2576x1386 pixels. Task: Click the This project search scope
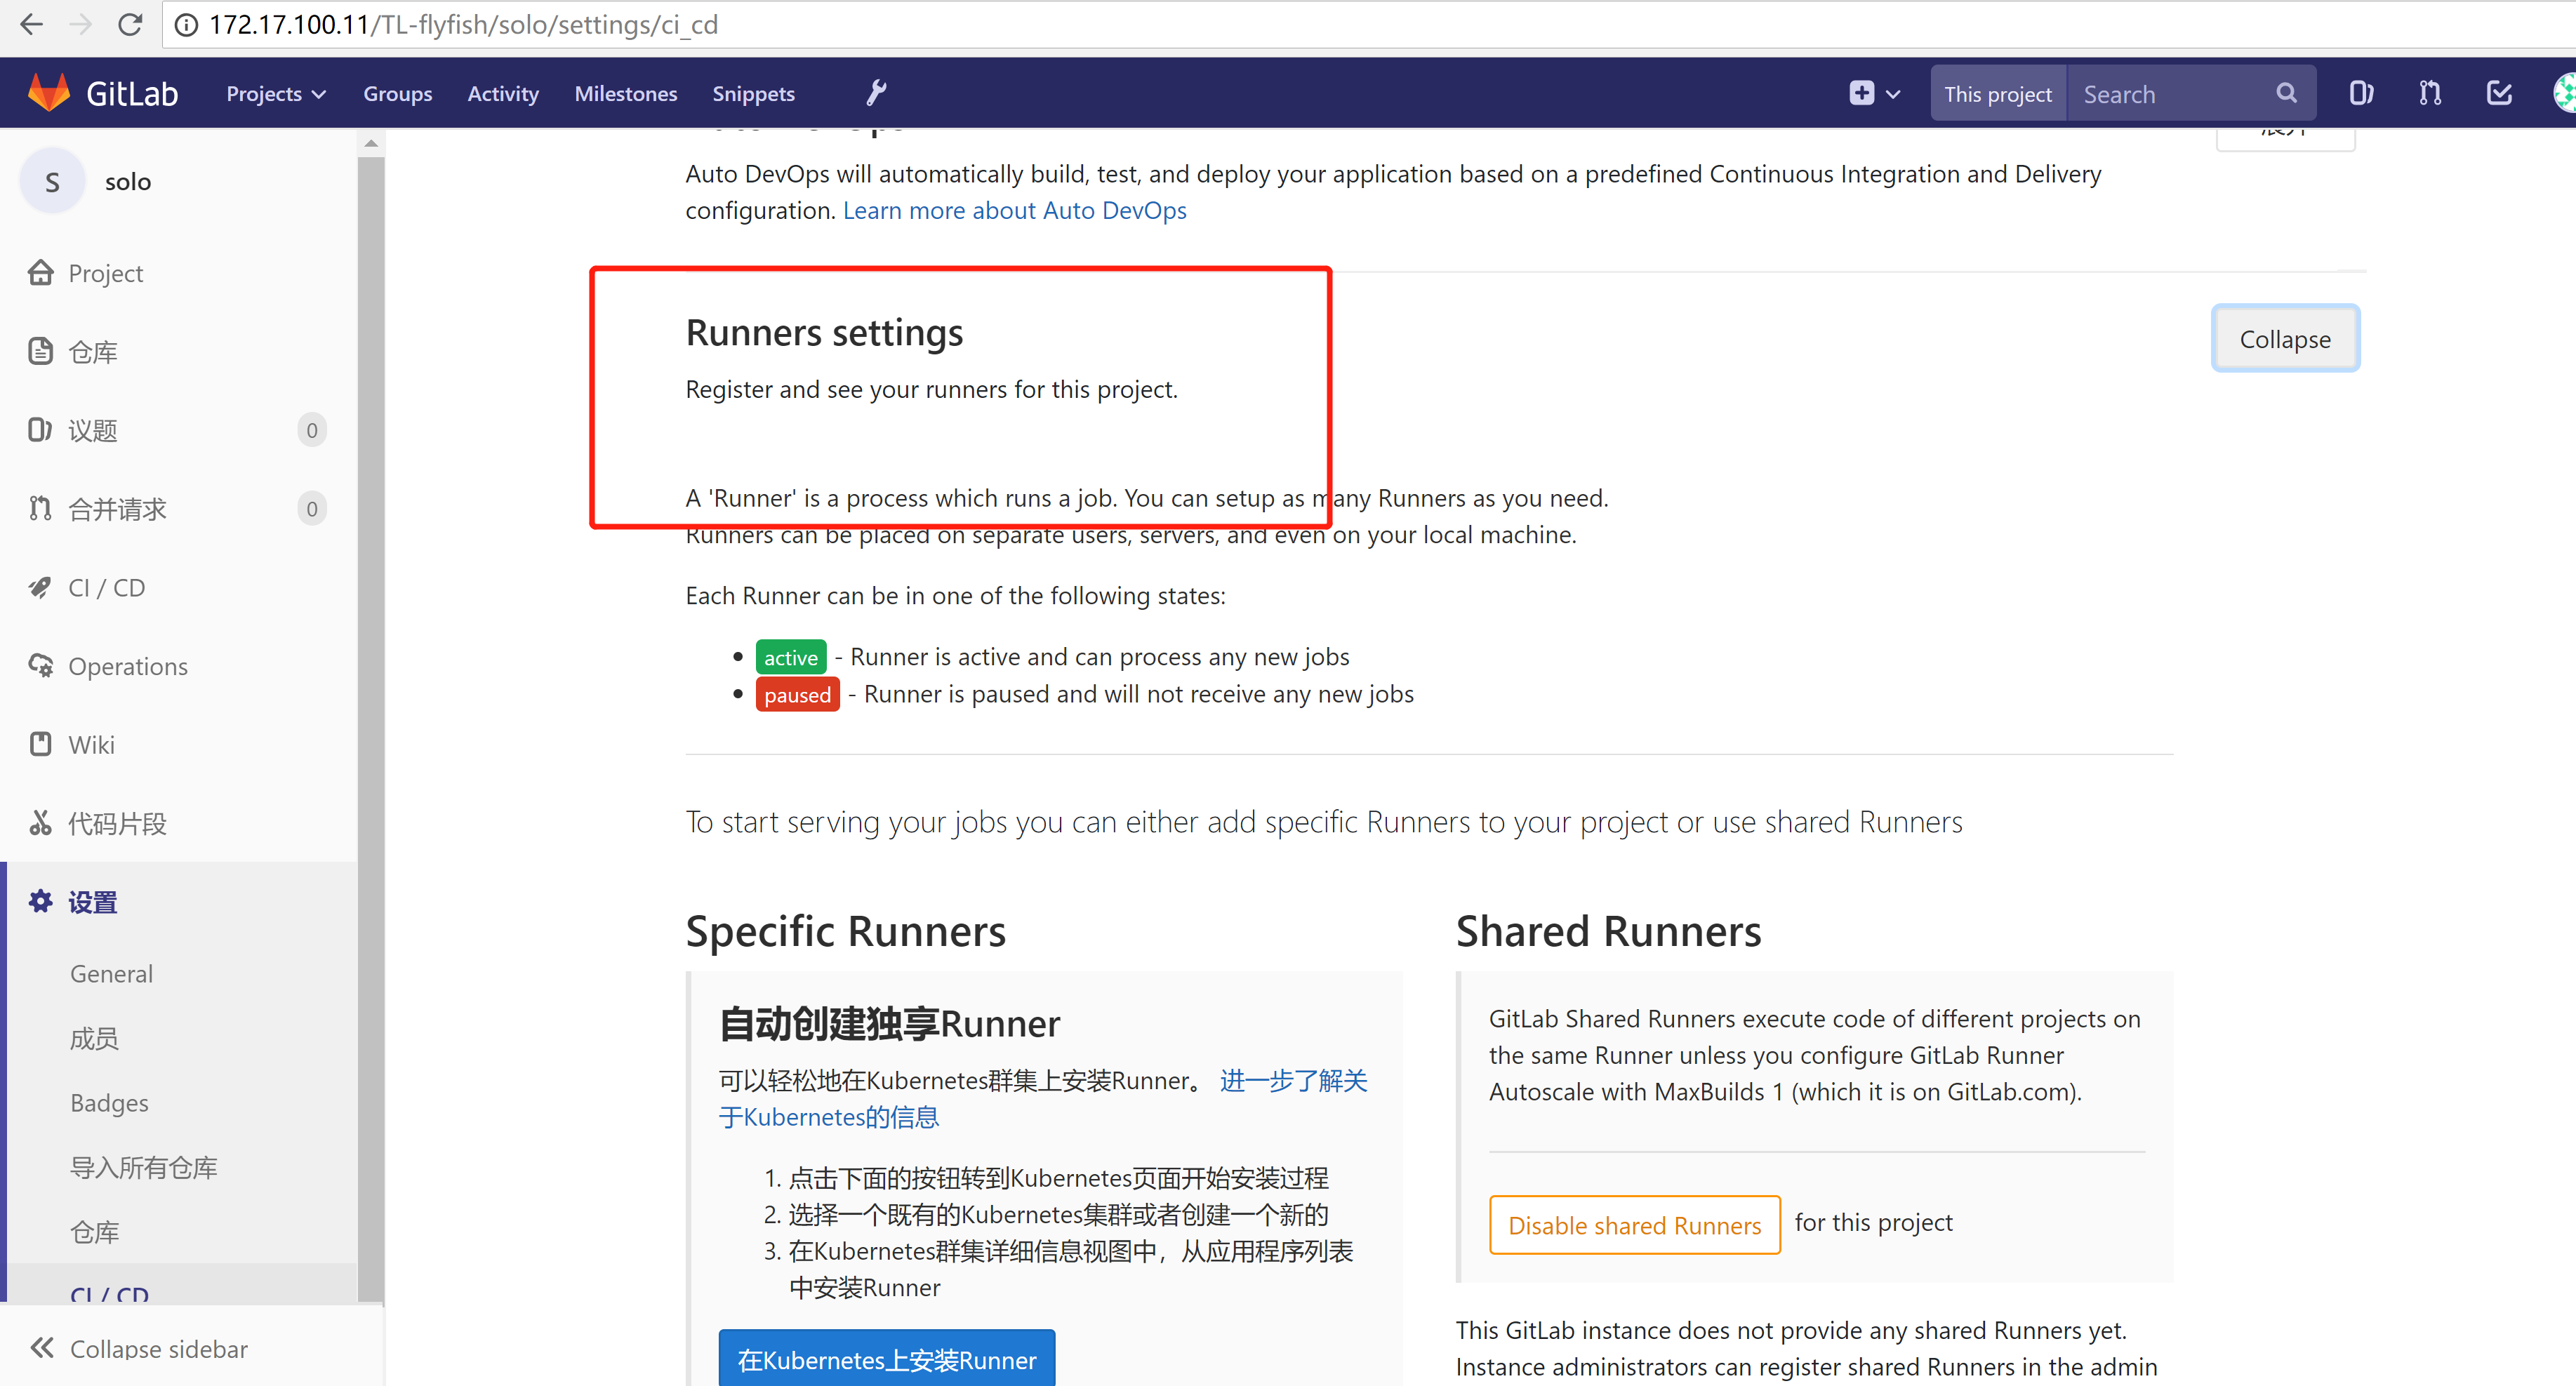[1997, 93]
